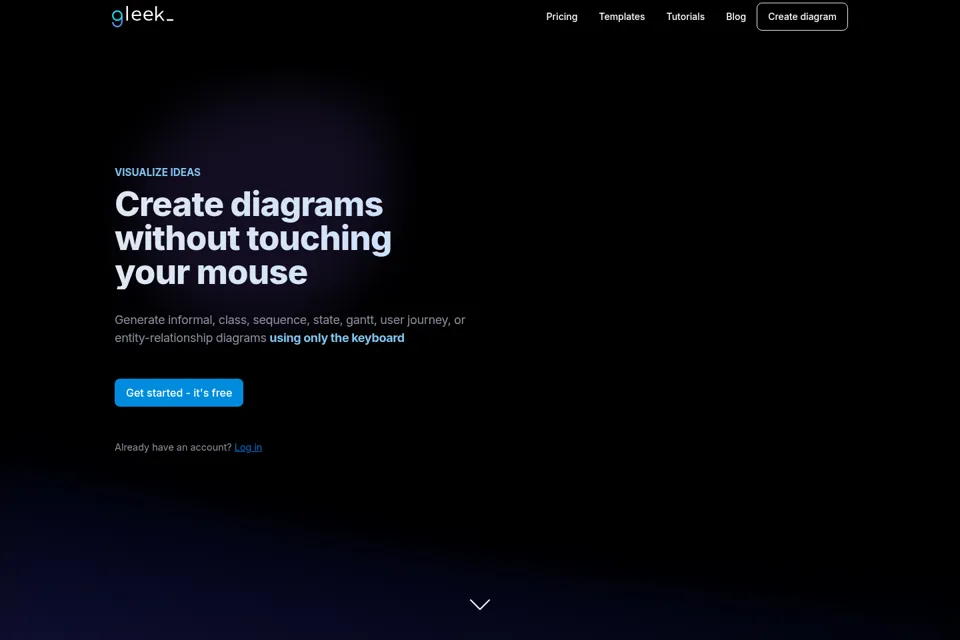Click the heading Create diagrams without touching your mouse
Screen dimensions: 960x640
point(253,238)
